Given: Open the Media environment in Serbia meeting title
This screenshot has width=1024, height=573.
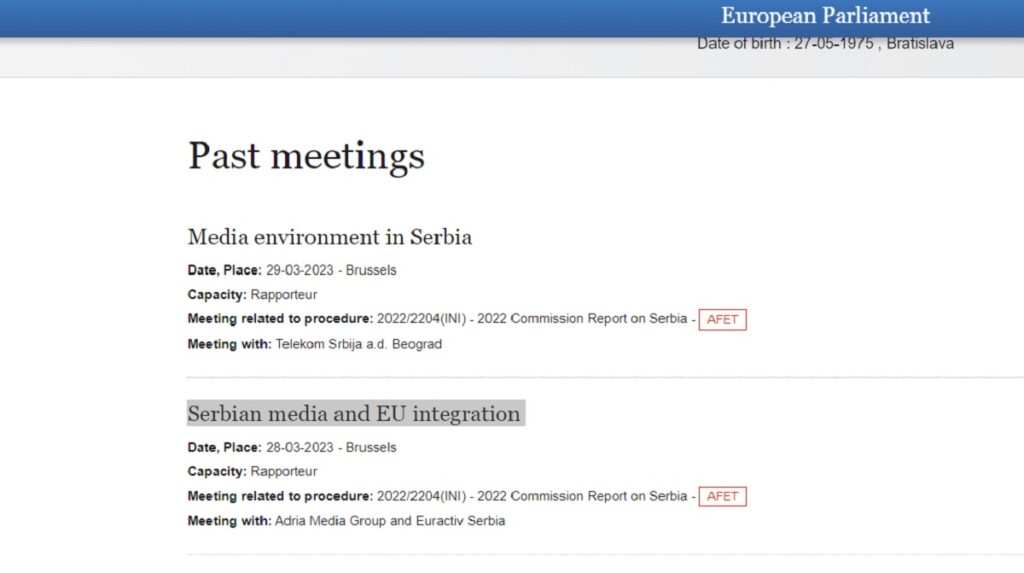Looking at the screenshot, I should pyautogui.click(x=329, y=237).
